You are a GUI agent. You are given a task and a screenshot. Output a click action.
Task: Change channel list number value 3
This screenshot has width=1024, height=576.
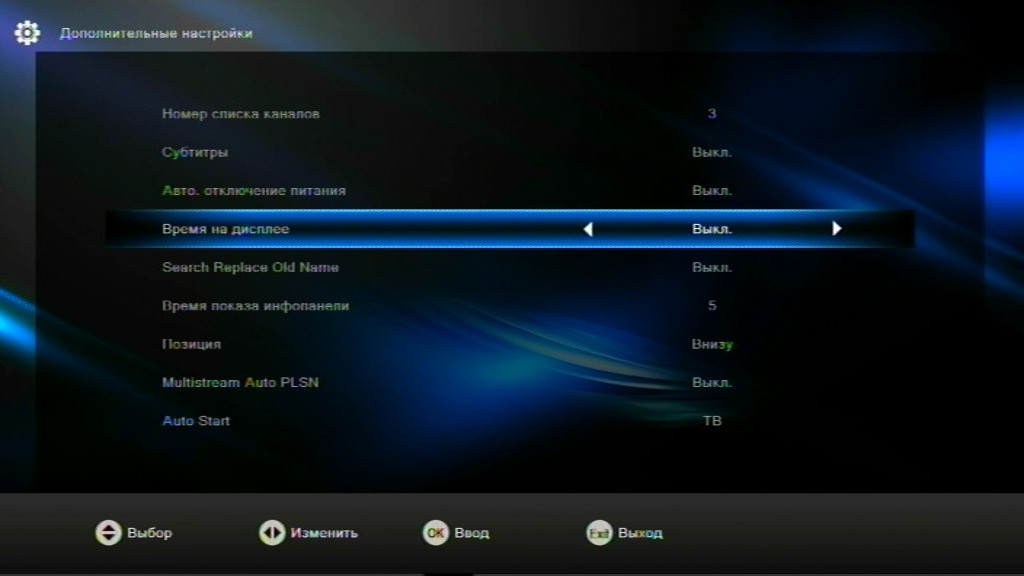click(712, 114)
